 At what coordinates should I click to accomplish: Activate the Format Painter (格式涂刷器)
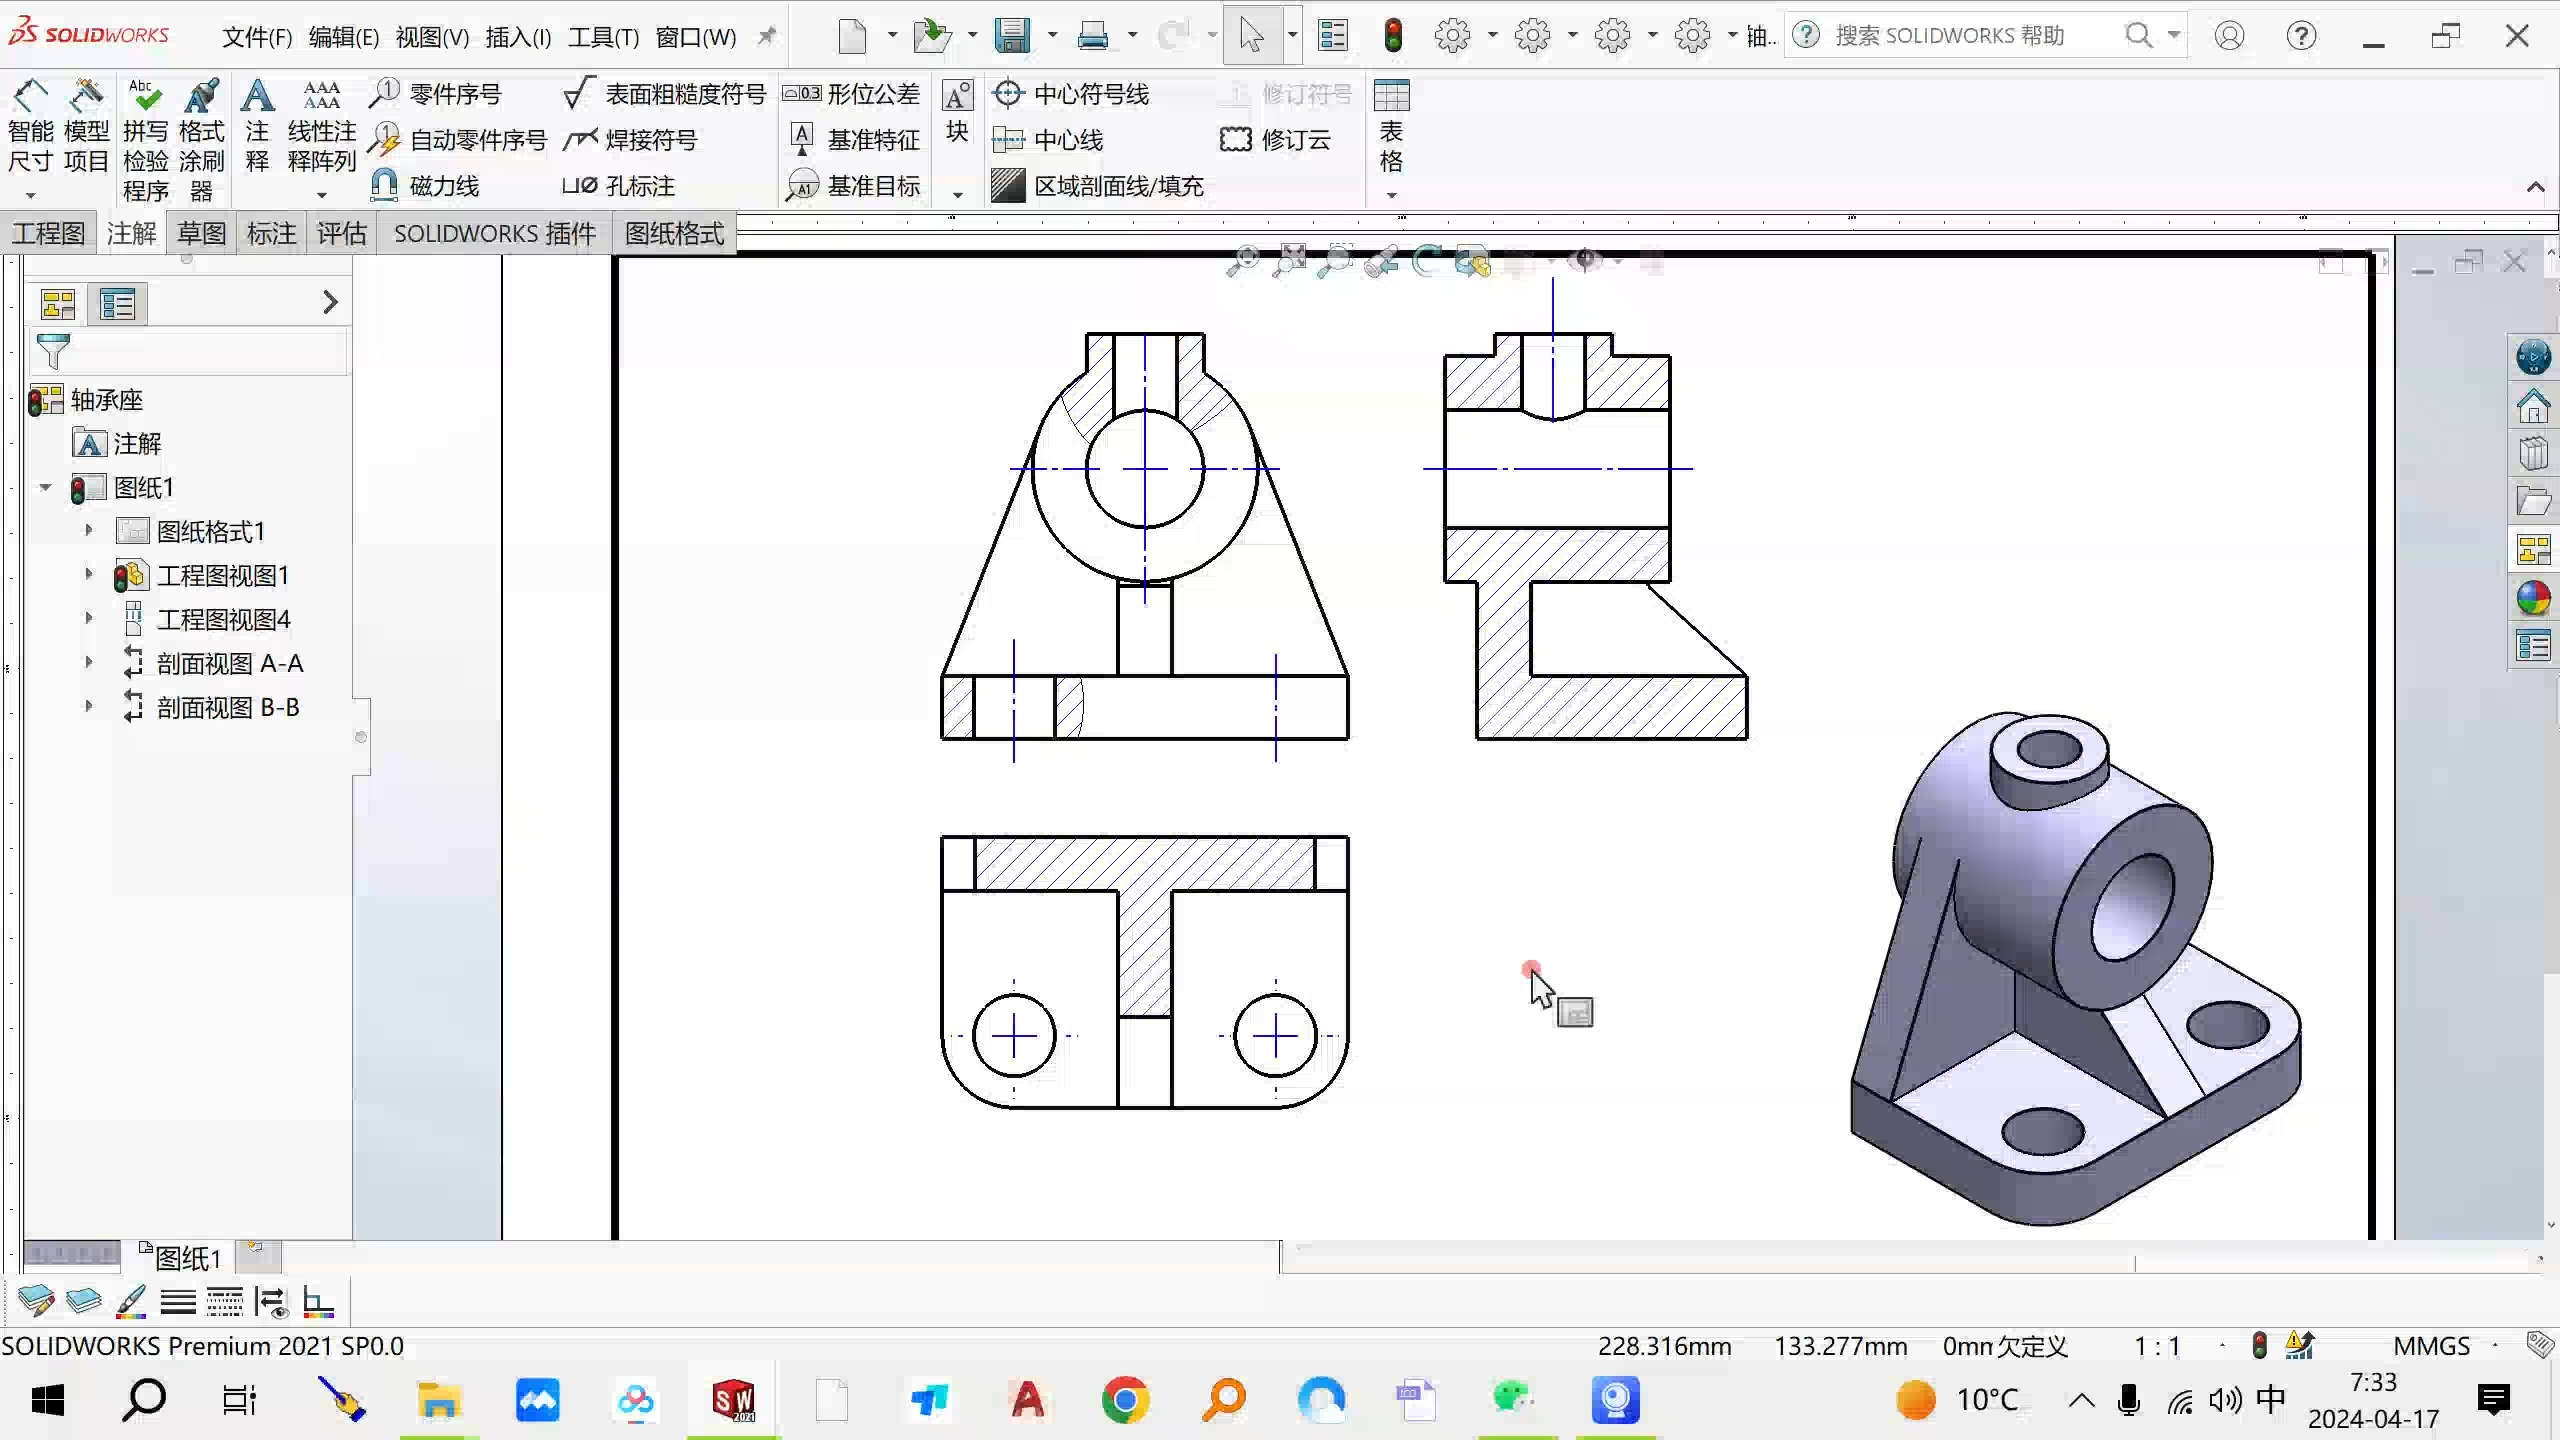pos(201,140)
